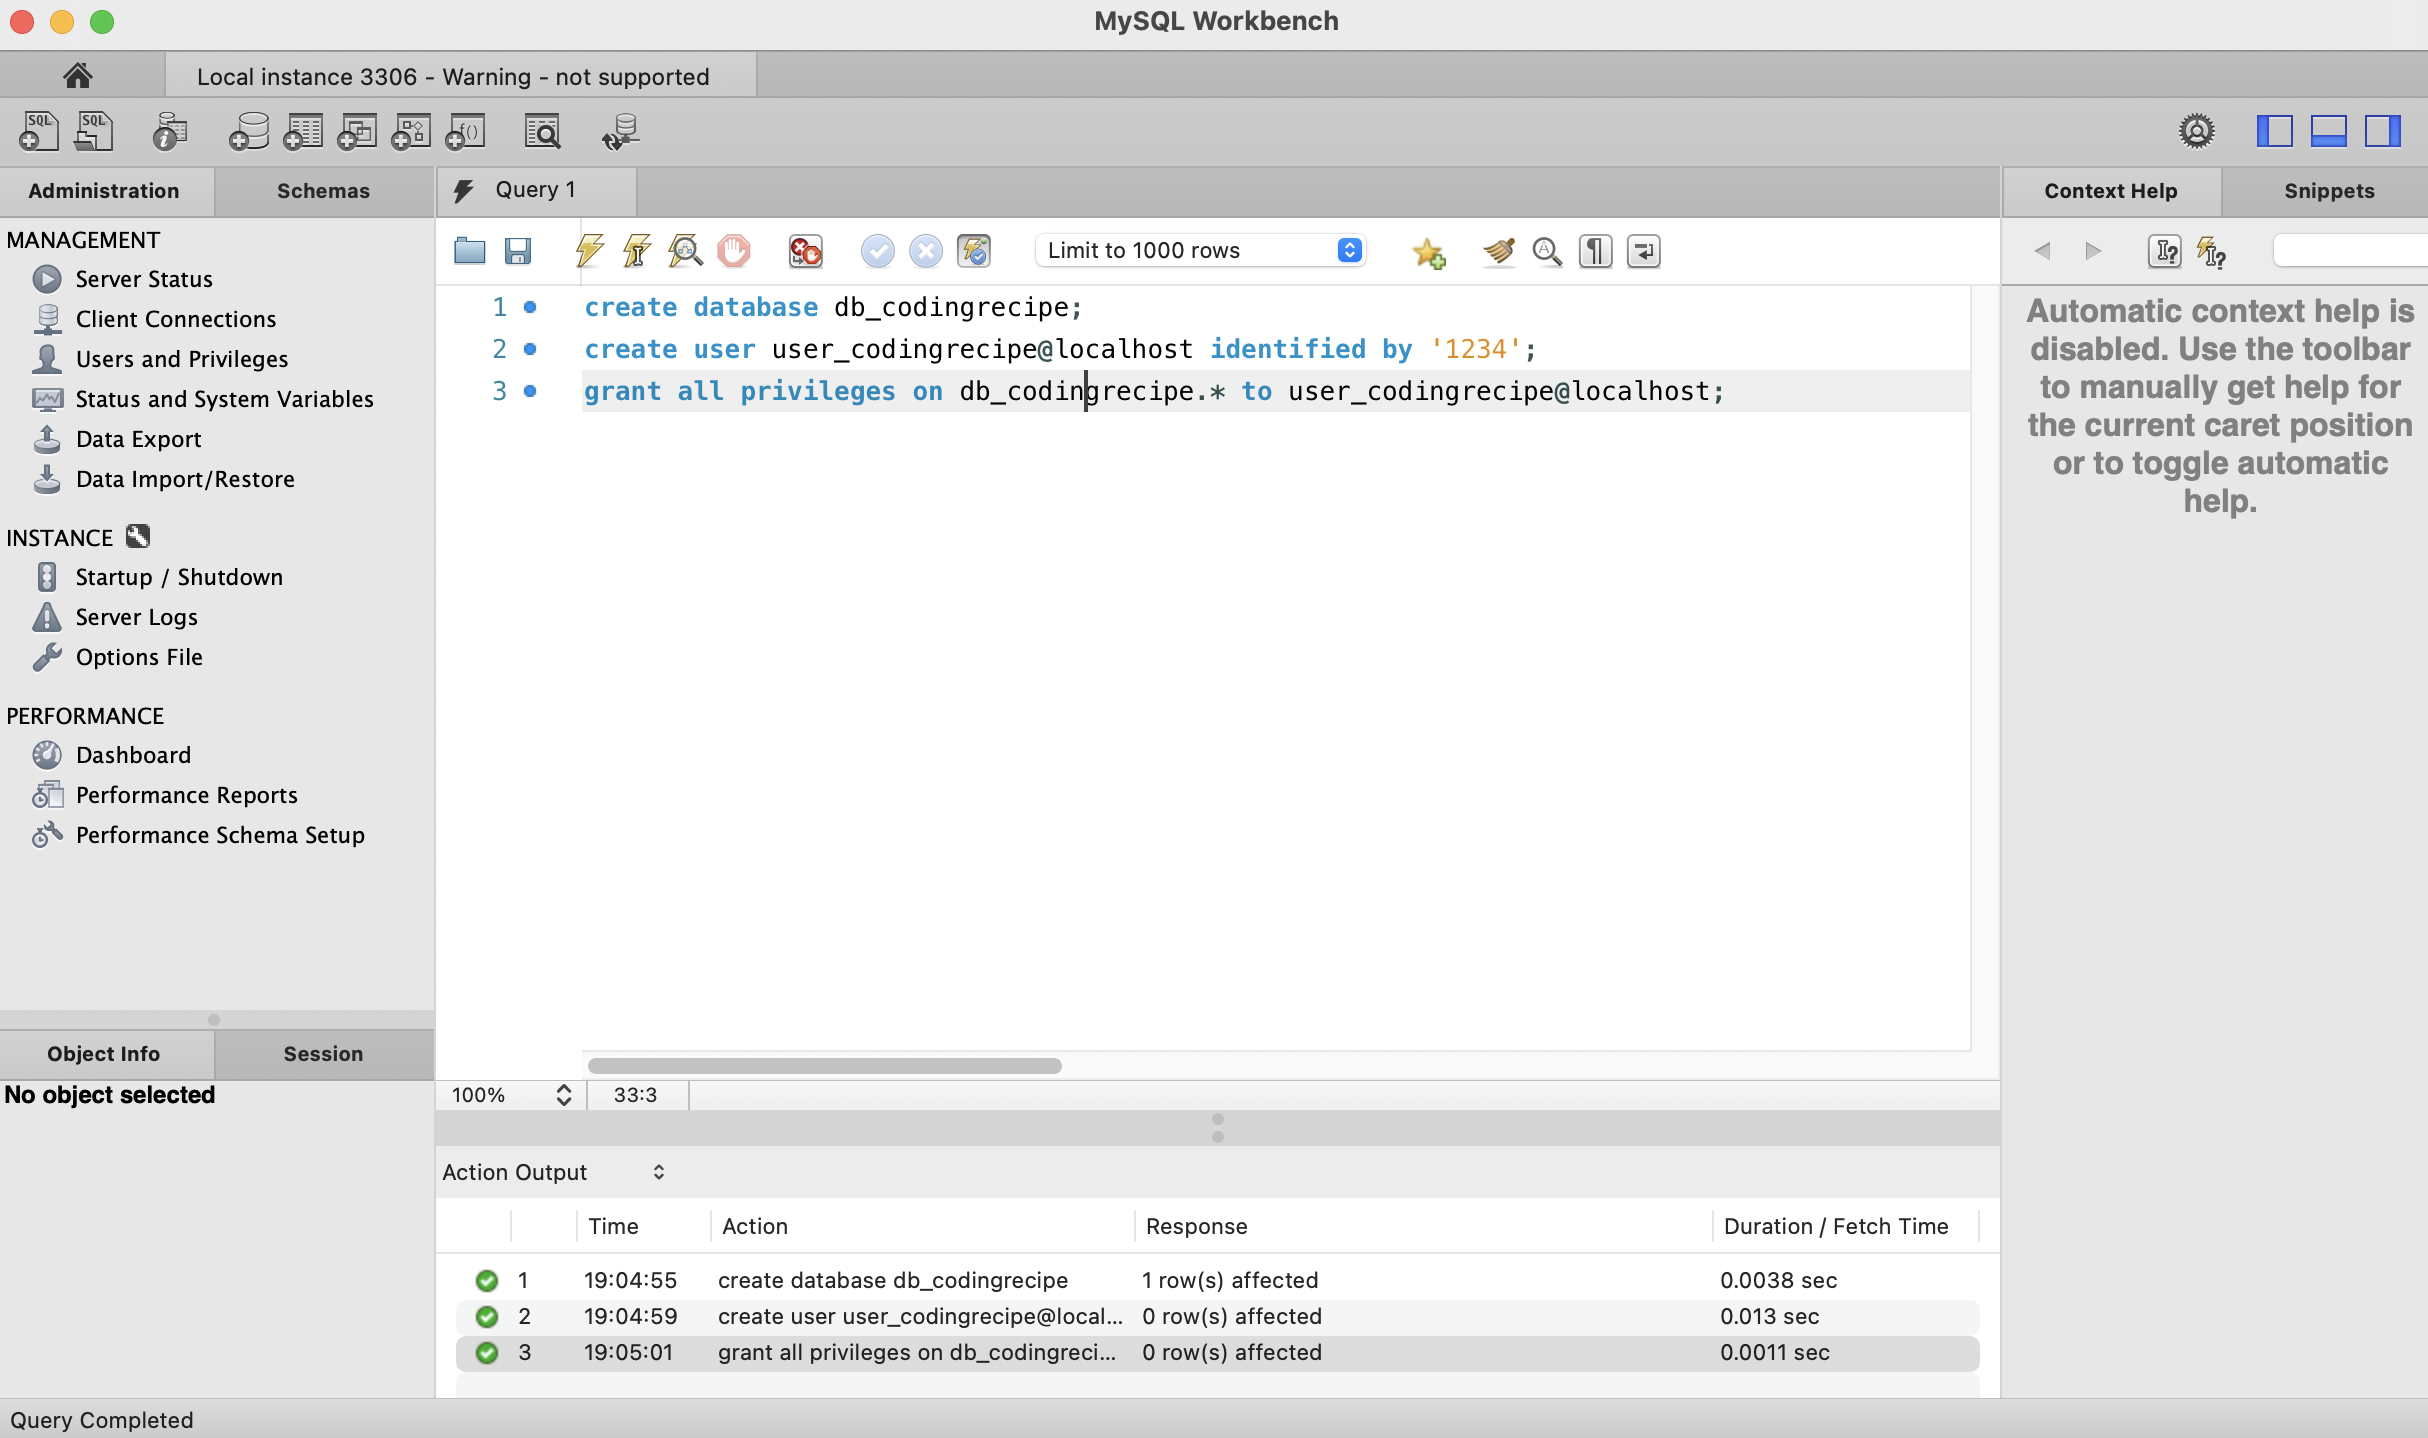Screen dimensions: 2428x1438
Task: Open Limit to 1000 rows dropdown
Action: click(x=1200, y=250)
